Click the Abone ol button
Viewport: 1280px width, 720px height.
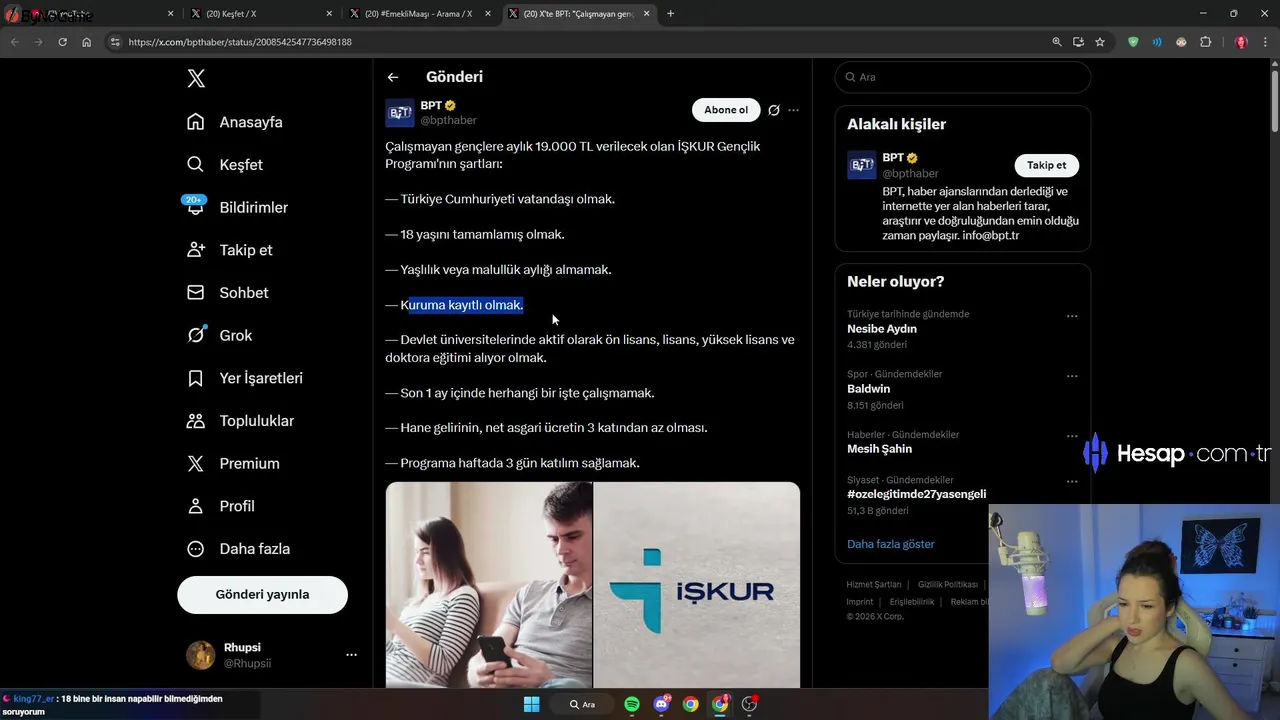point(726,110)
